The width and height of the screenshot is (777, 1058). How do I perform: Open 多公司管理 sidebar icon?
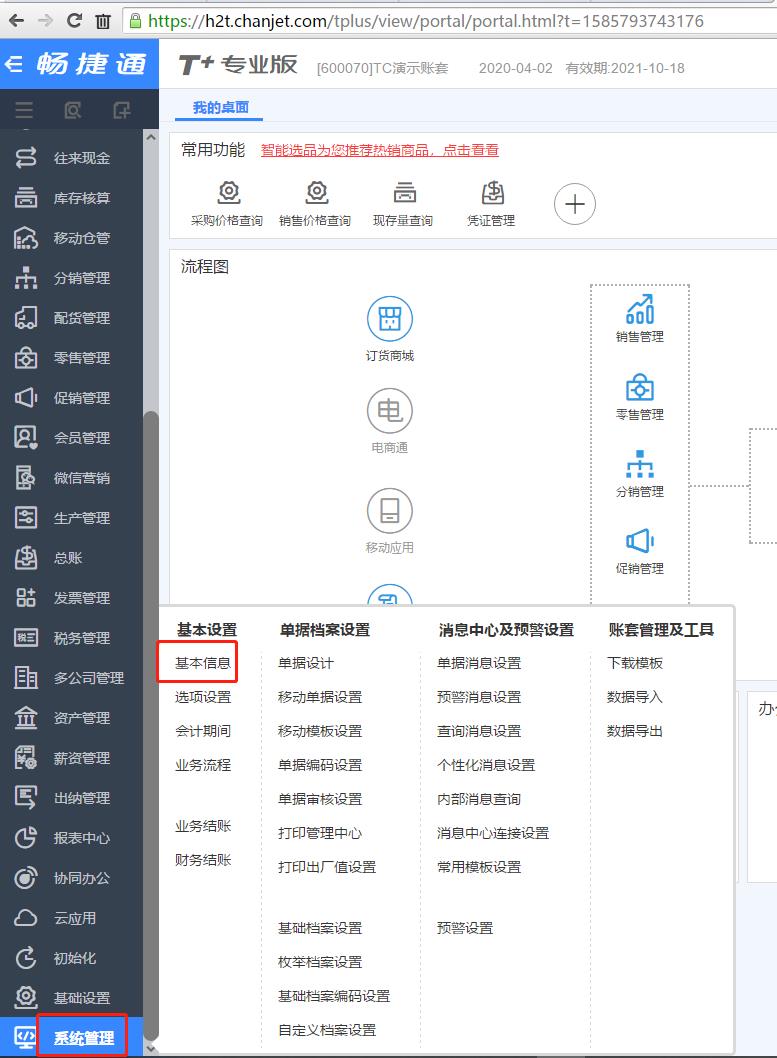[26, 677]
